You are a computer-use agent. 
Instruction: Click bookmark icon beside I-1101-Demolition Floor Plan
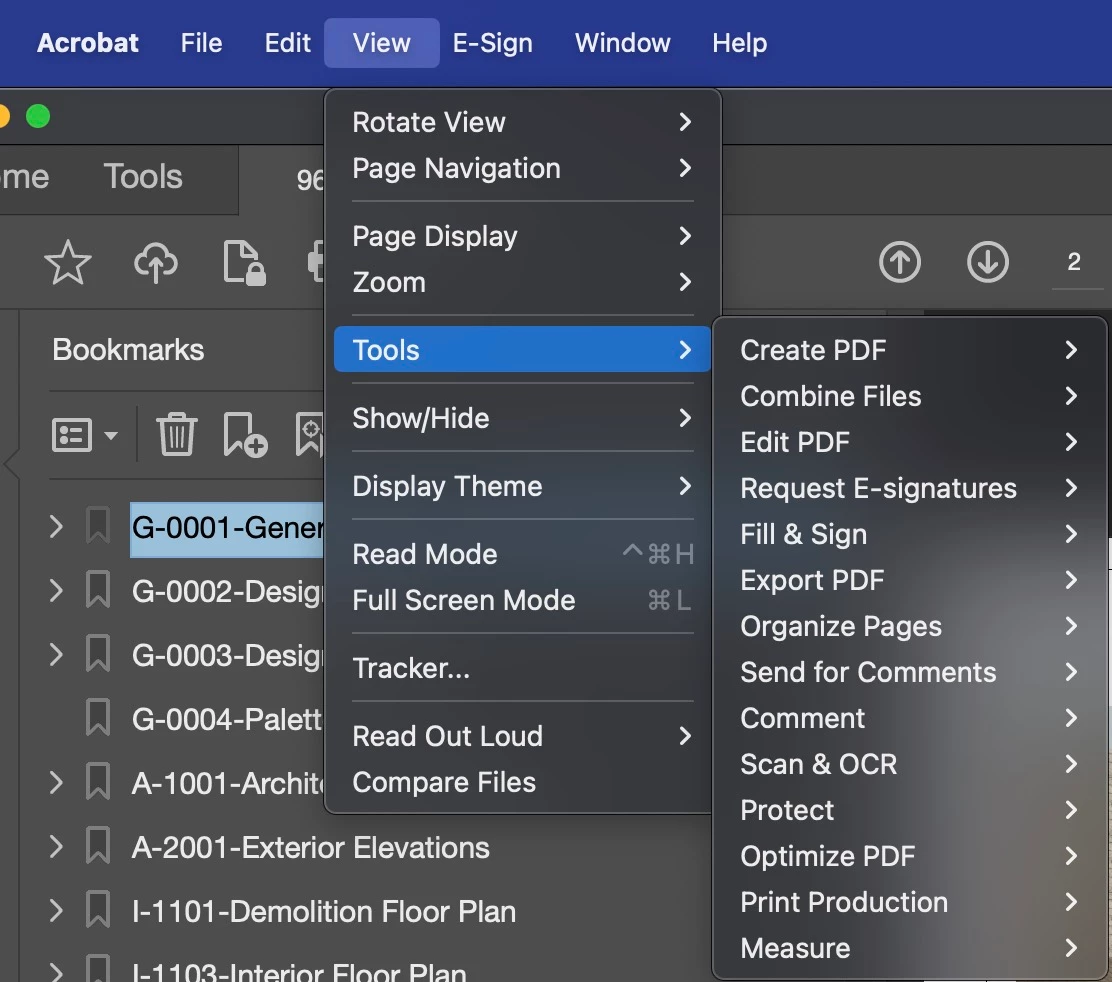click(x=98, y=910)
